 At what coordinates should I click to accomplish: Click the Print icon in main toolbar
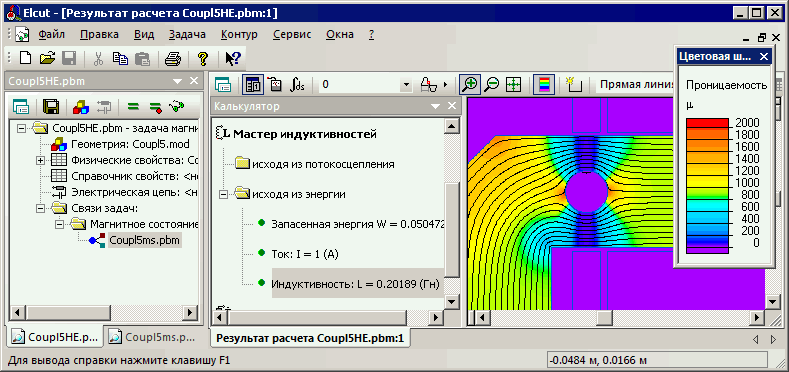pyautogui.click(x=173, y=59)
